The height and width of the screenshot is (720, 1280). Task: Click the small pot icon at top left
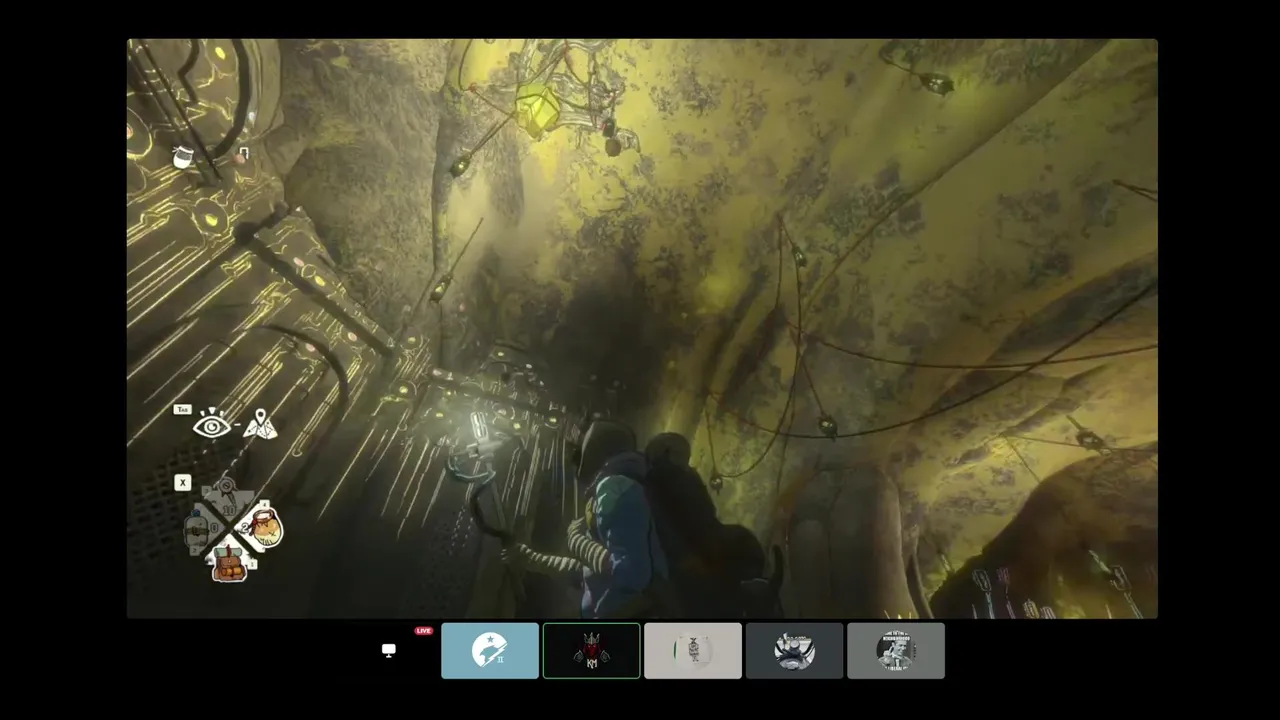pyautogui.click(x=182, y=157)
